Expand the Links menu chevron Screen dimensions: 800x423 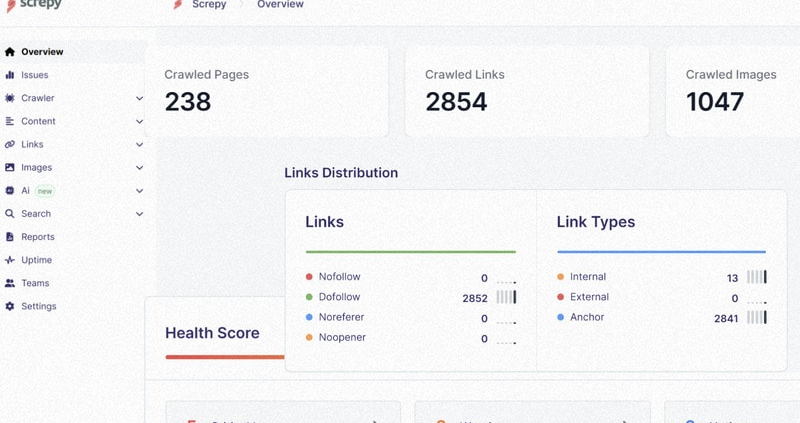139,144
